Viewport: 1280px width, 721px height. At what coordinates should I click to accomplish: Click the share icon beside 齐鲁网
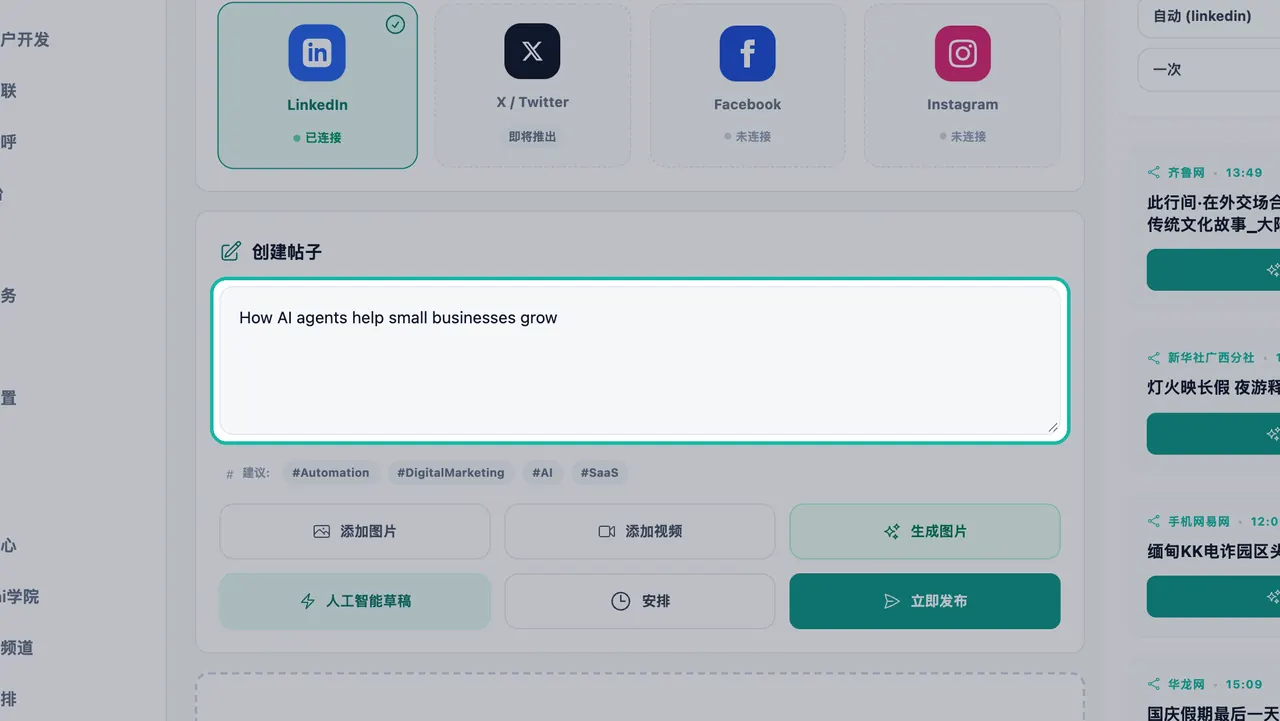[x=1154, y=172]
